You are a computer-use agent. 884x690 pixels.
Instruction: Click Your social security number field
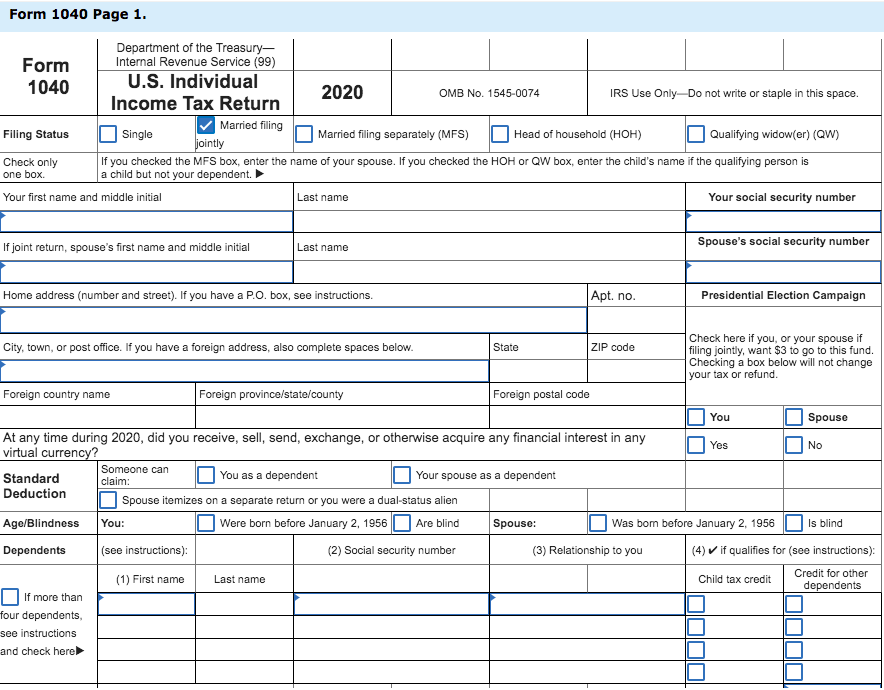783,222
